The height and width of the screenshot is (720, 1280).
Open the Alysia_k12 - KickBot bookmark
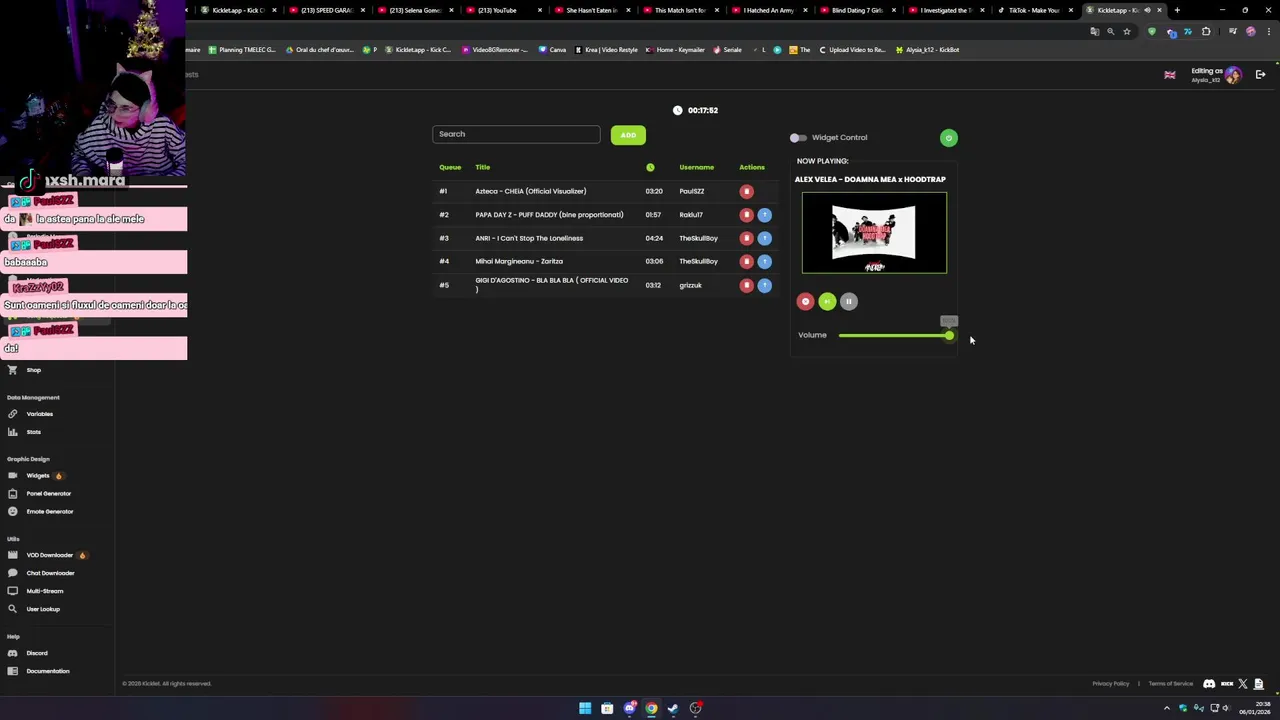pyautogui.click(x=927, y=50)
